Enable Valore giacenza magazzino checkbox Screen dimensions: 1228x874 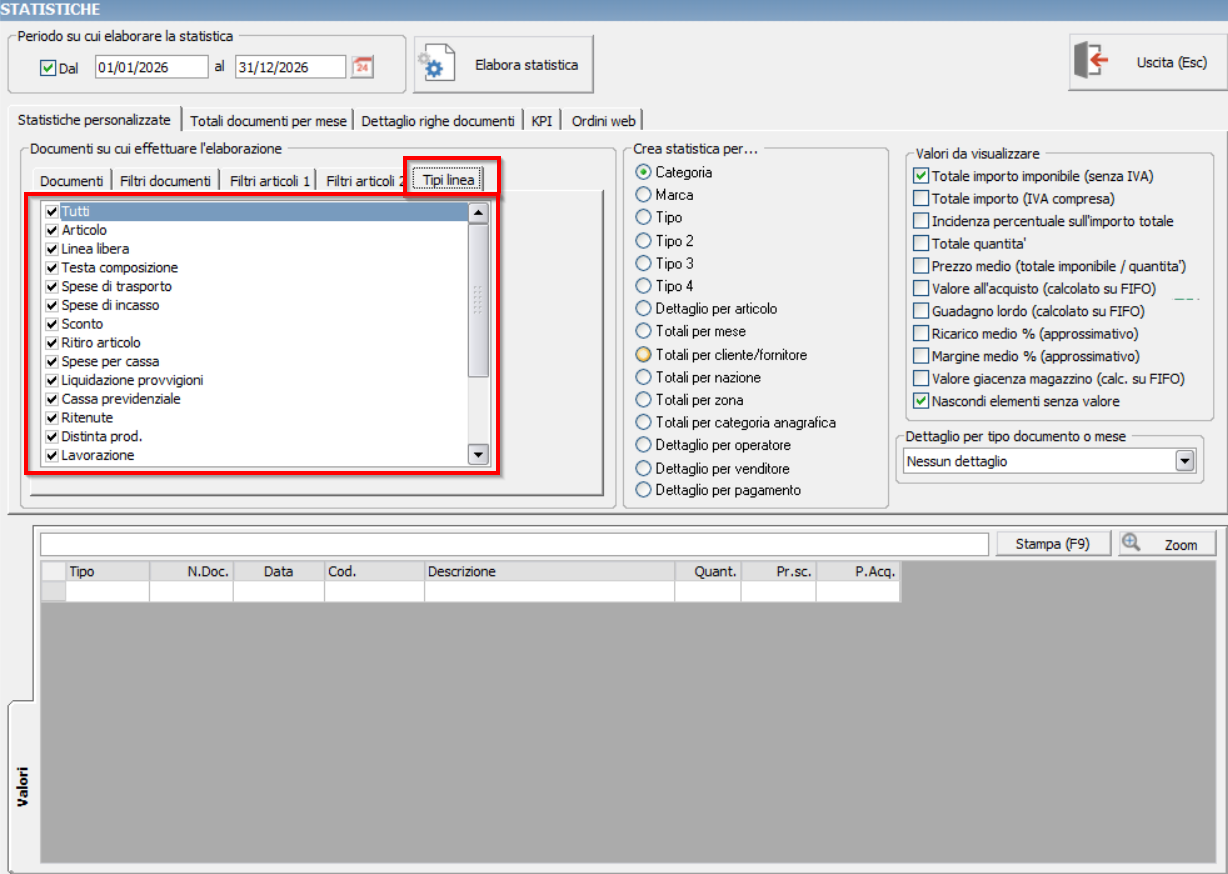pos(921,379)
